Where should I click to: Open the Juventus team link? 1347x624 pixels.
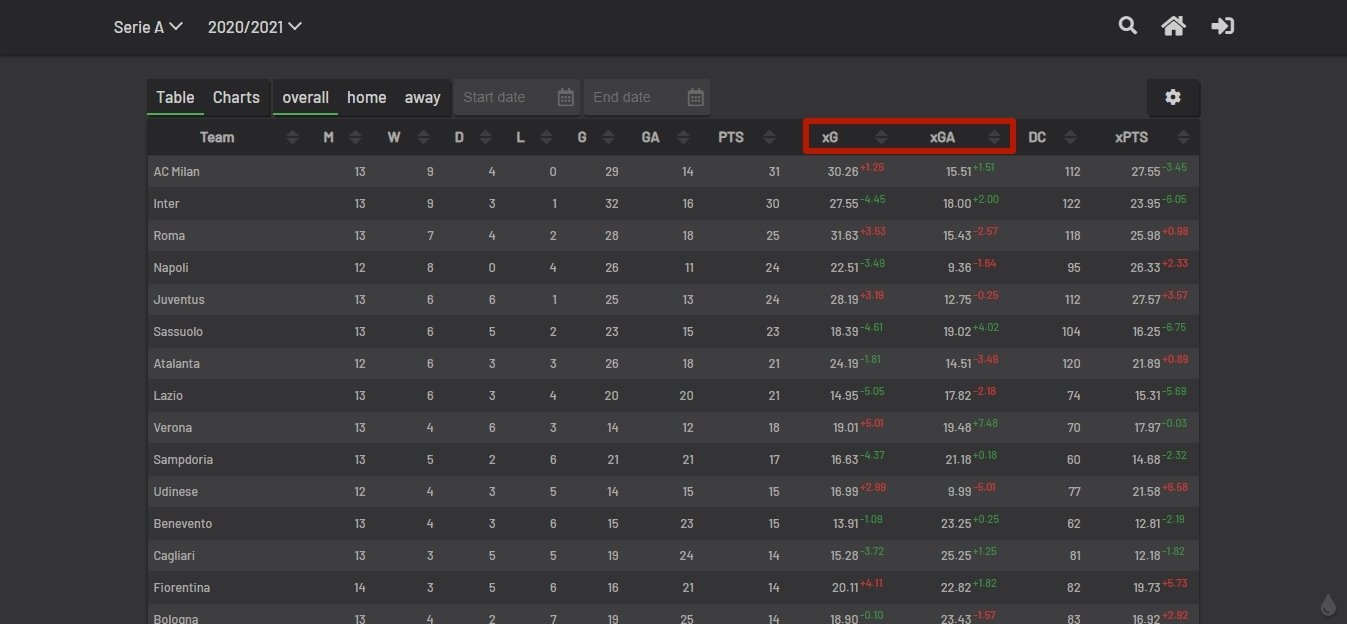[x=179, y=299]
